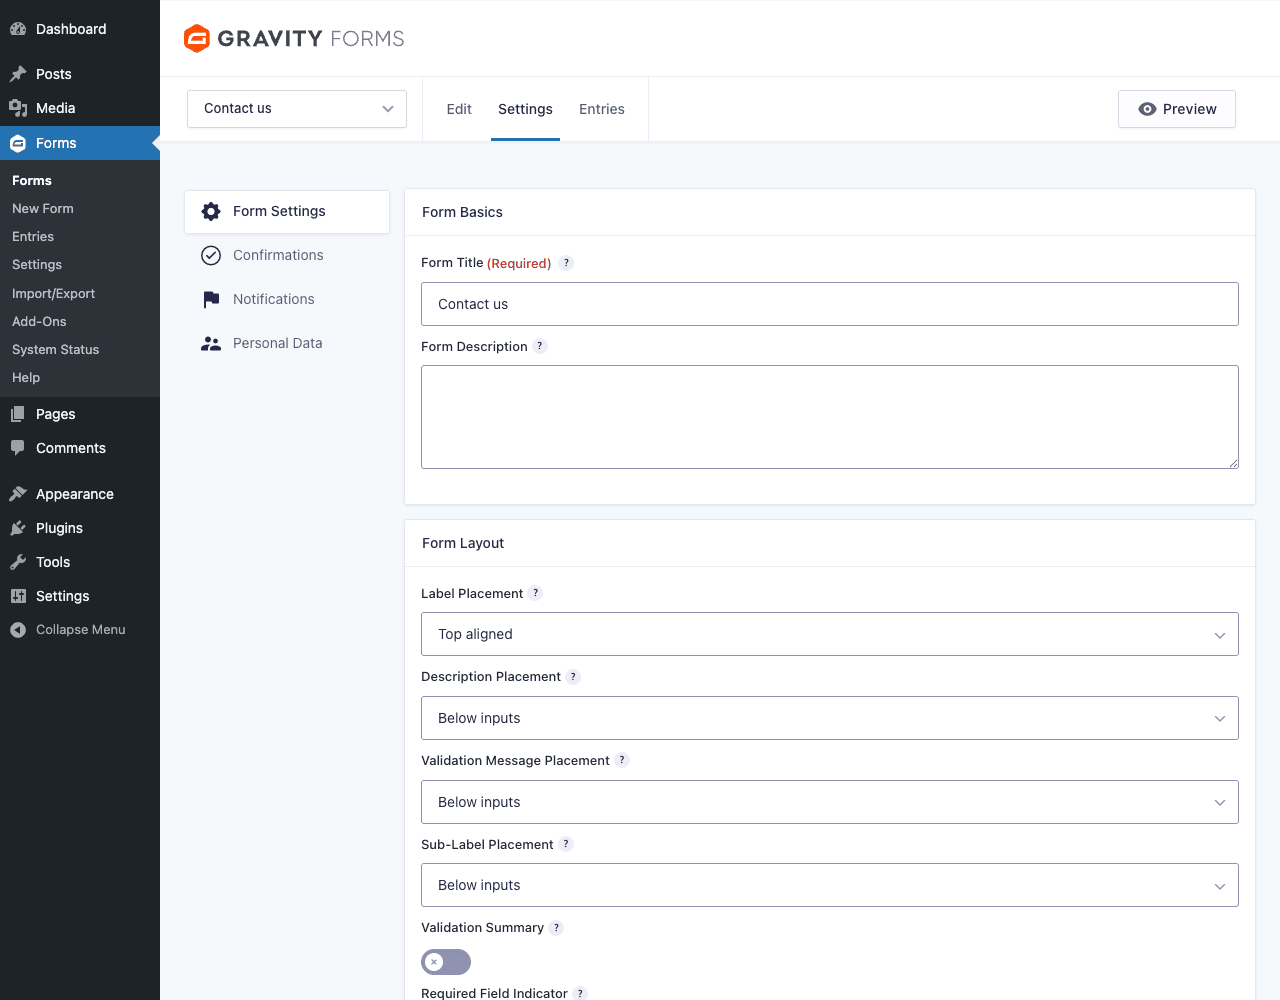Screen dimensions: 1280x1000
Task: Open help tooltip for Validation Summary
Action: pos(557,928)
